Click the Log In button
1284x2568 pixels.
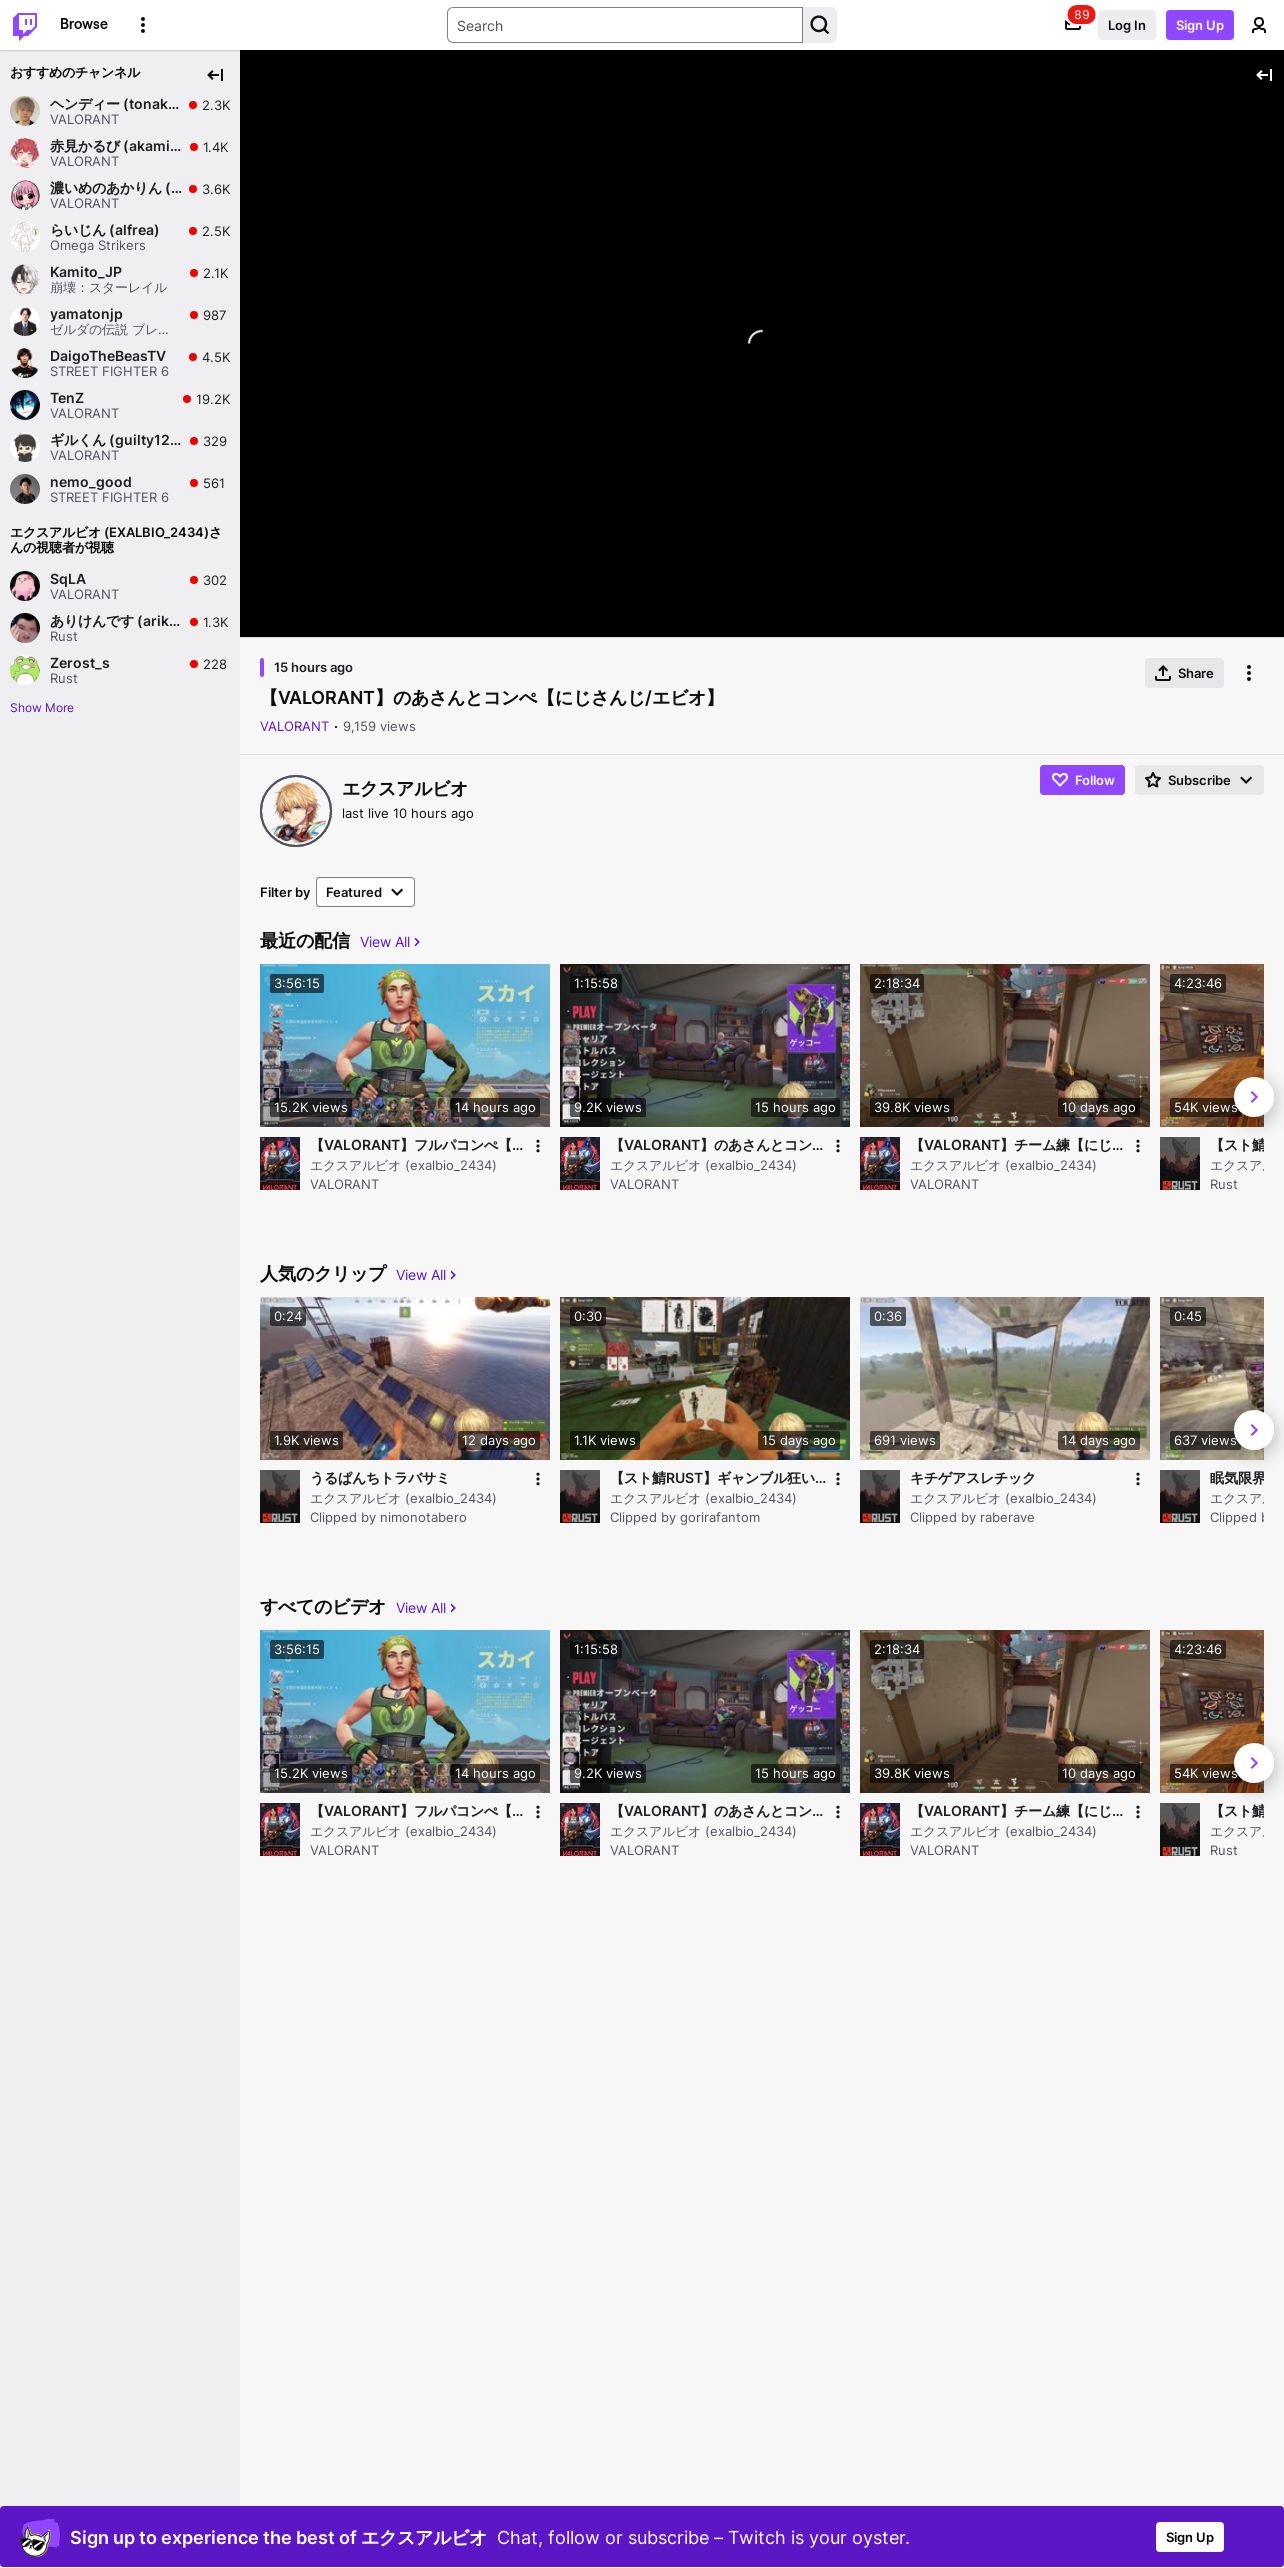click(1126, 25)
